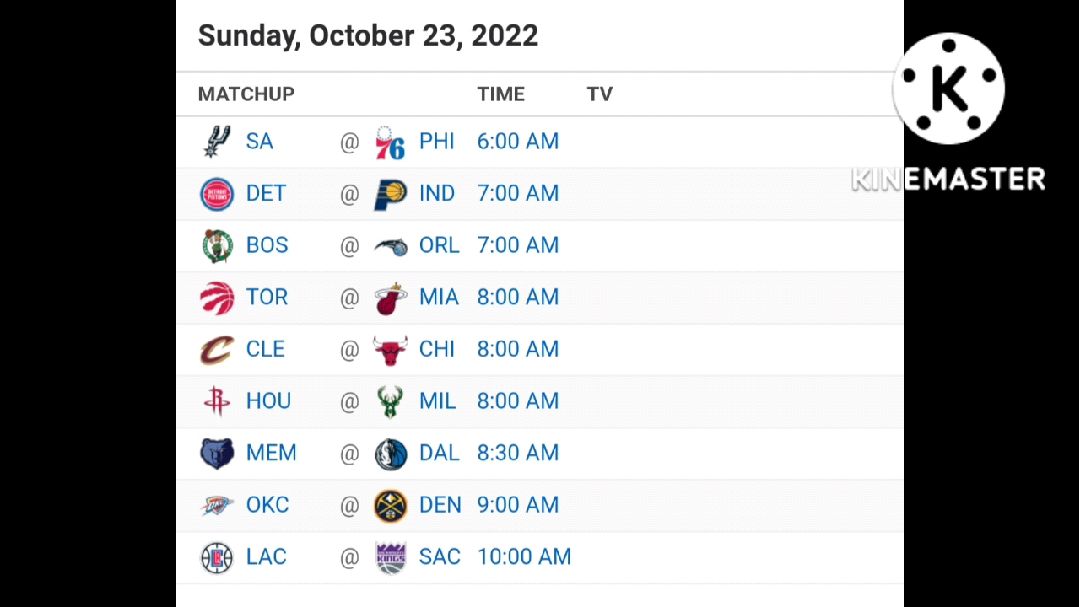
Task: Select the Milwaukee Bucks logo
Action: (x=390, y=402)
